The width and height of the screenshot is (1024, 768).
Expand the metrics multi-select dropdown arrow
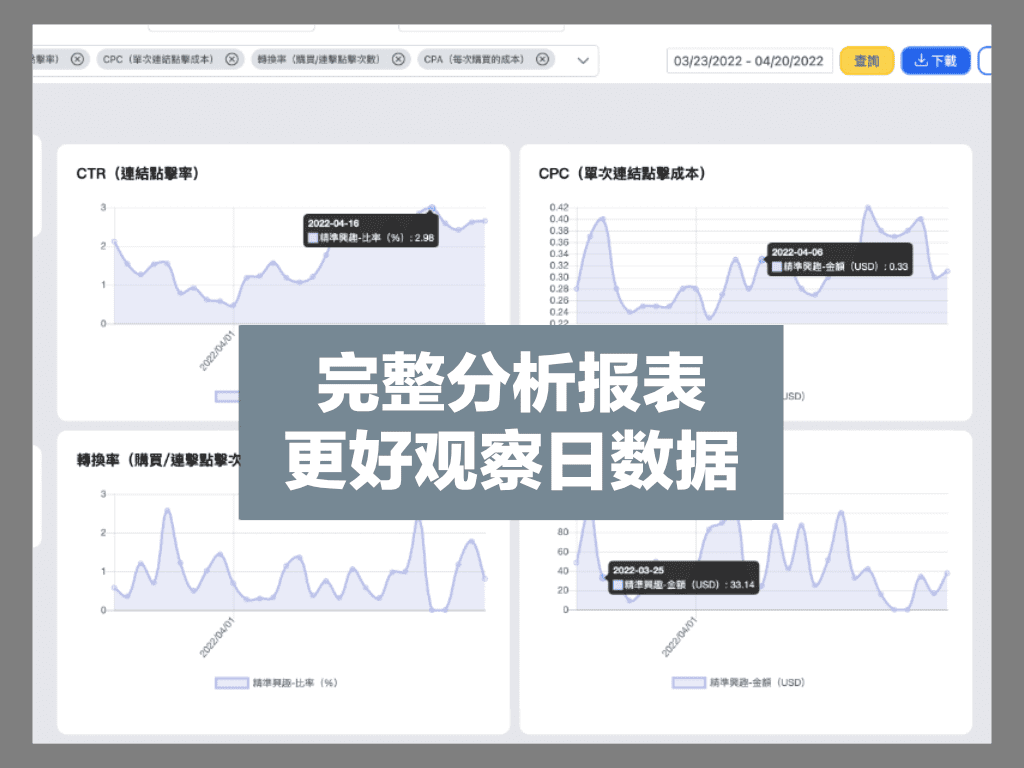click(583, 61)
